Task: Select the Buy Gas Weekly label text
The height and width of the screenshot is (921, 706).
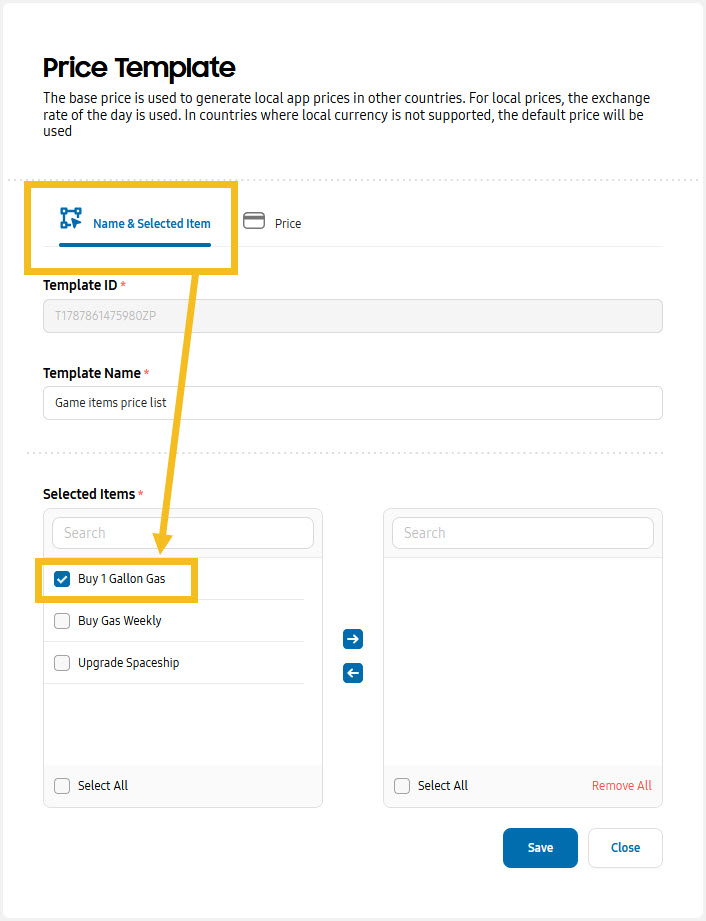Action: [x=120, y=621]
